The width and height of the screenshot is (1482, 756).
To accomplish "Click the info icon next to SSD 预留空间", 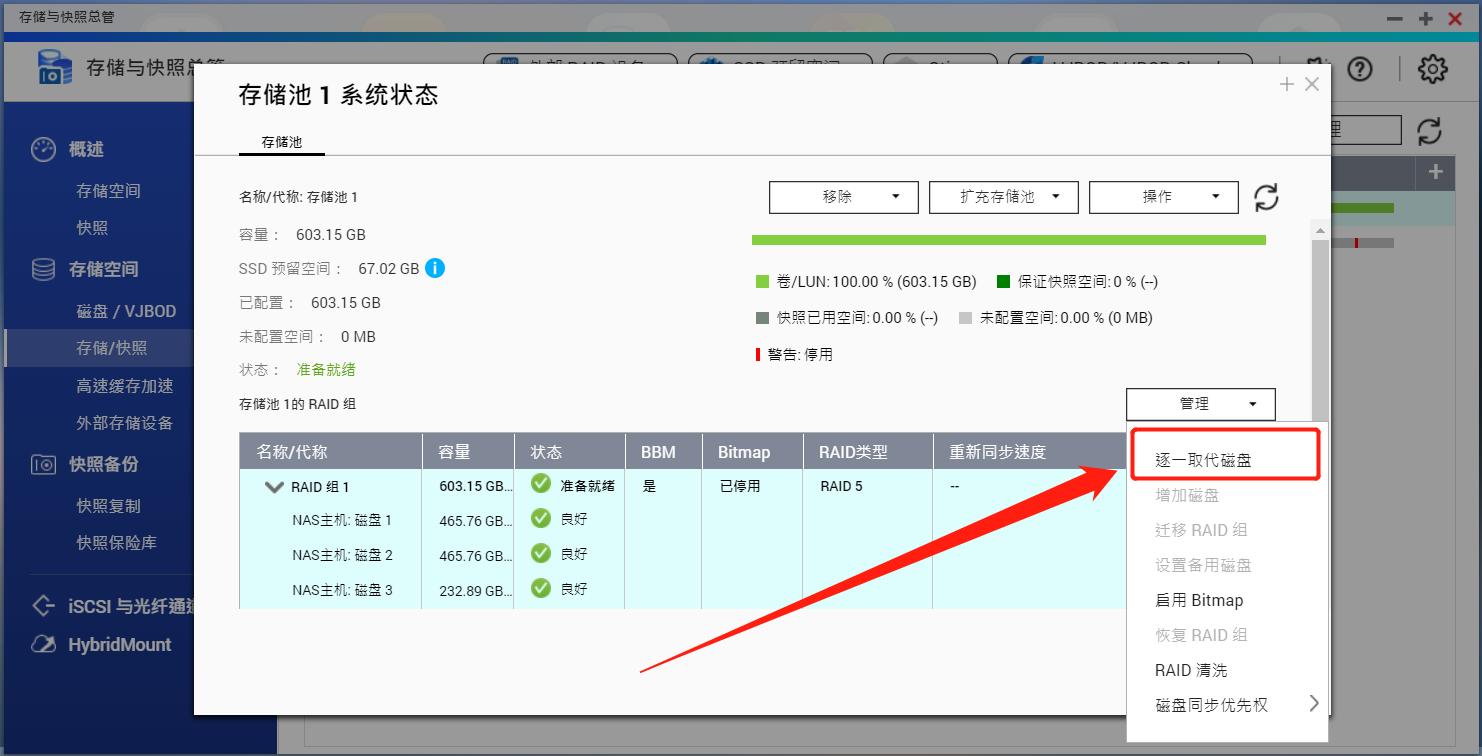I will coord(434,268).
